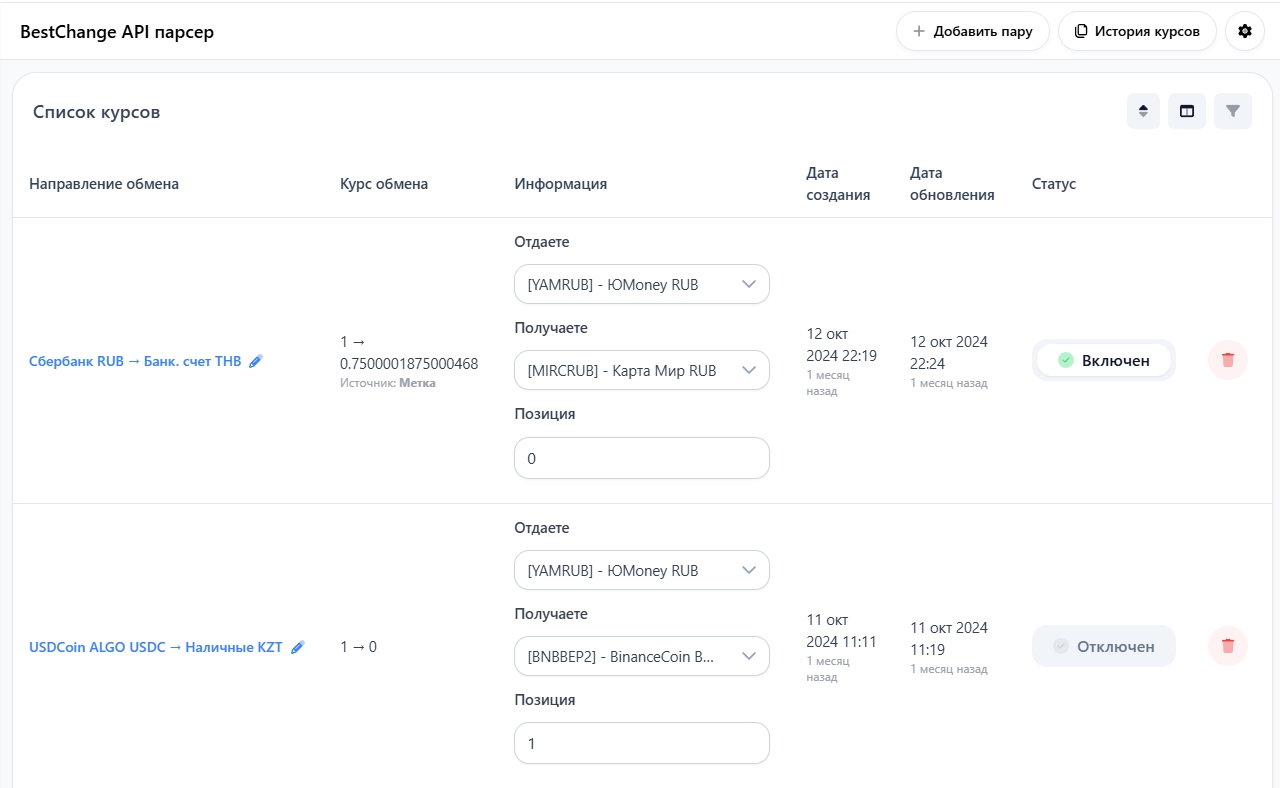
Task: Open the BNBBEP2 BinanceCoin dropdown
Action: [x=641, y=656]
